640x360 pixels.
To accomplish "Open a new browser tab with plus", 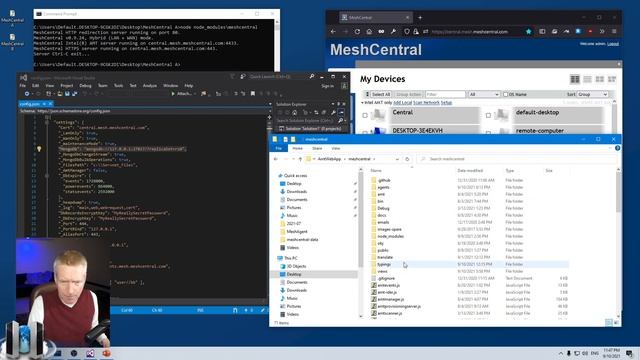I will point(420,18).
